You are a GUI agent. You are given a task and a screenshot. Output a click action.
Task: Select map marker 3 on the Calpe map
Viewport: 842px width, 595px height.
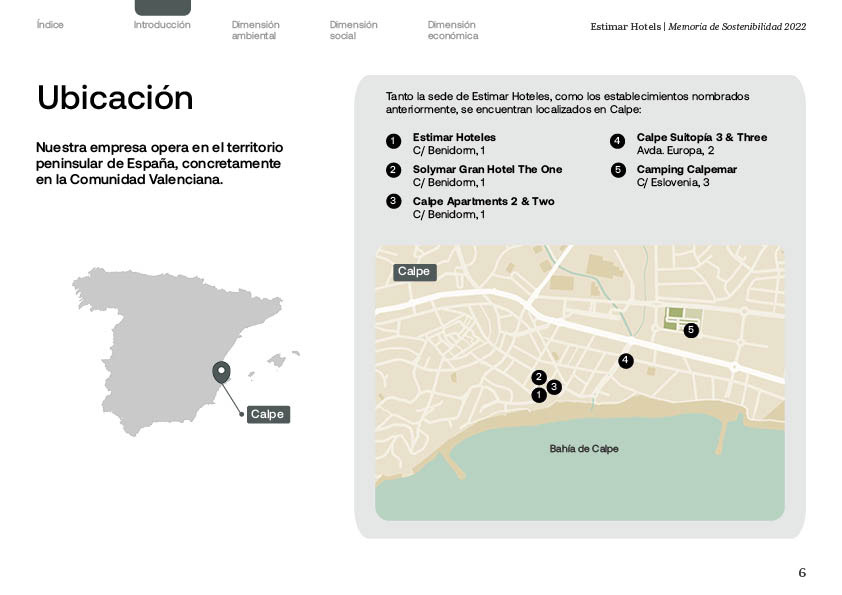coord(554,387)
